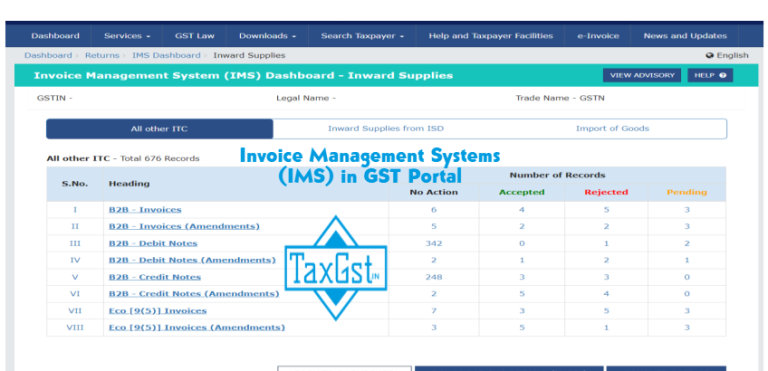This screenshot has width=768, height=371.
Task: Click the green Accepted column header
Action: 522,192
